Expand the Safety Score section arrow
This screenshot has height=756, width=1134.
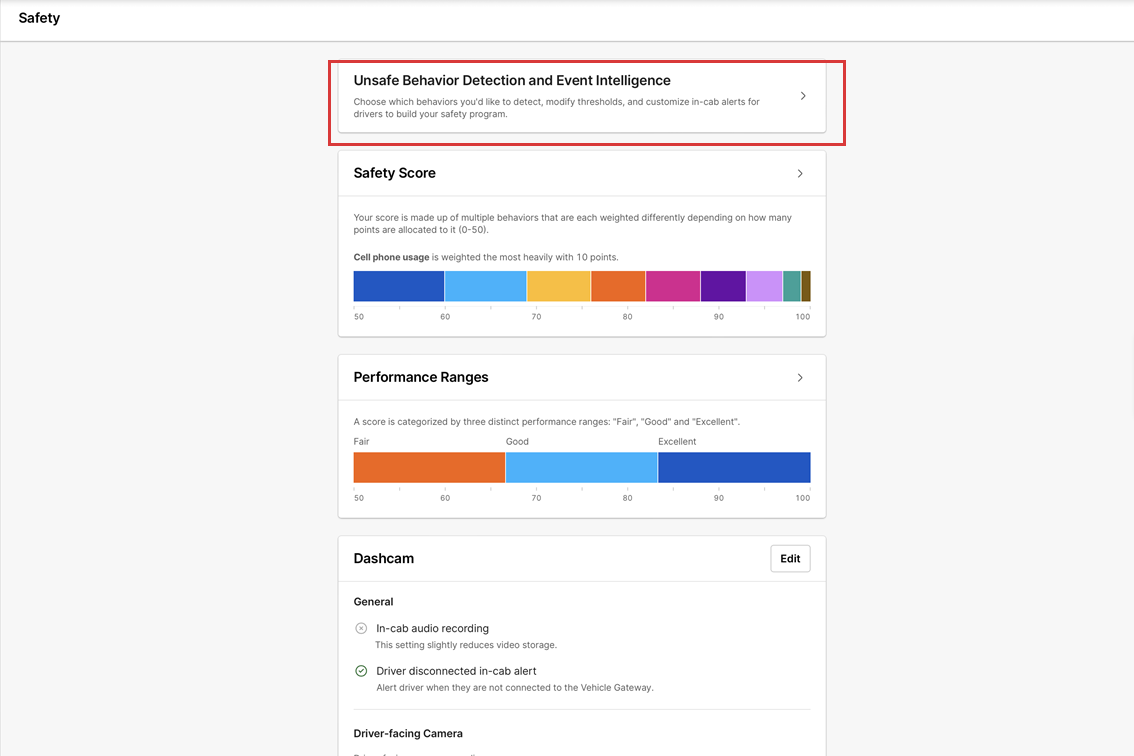point(800,174)
